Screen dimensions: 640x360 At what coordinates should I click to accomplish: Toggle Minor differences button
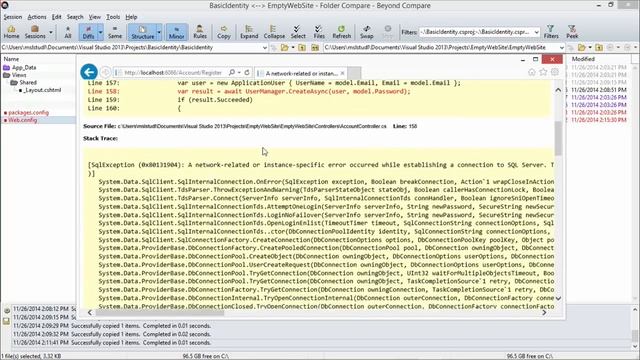(x=176, y=32)
